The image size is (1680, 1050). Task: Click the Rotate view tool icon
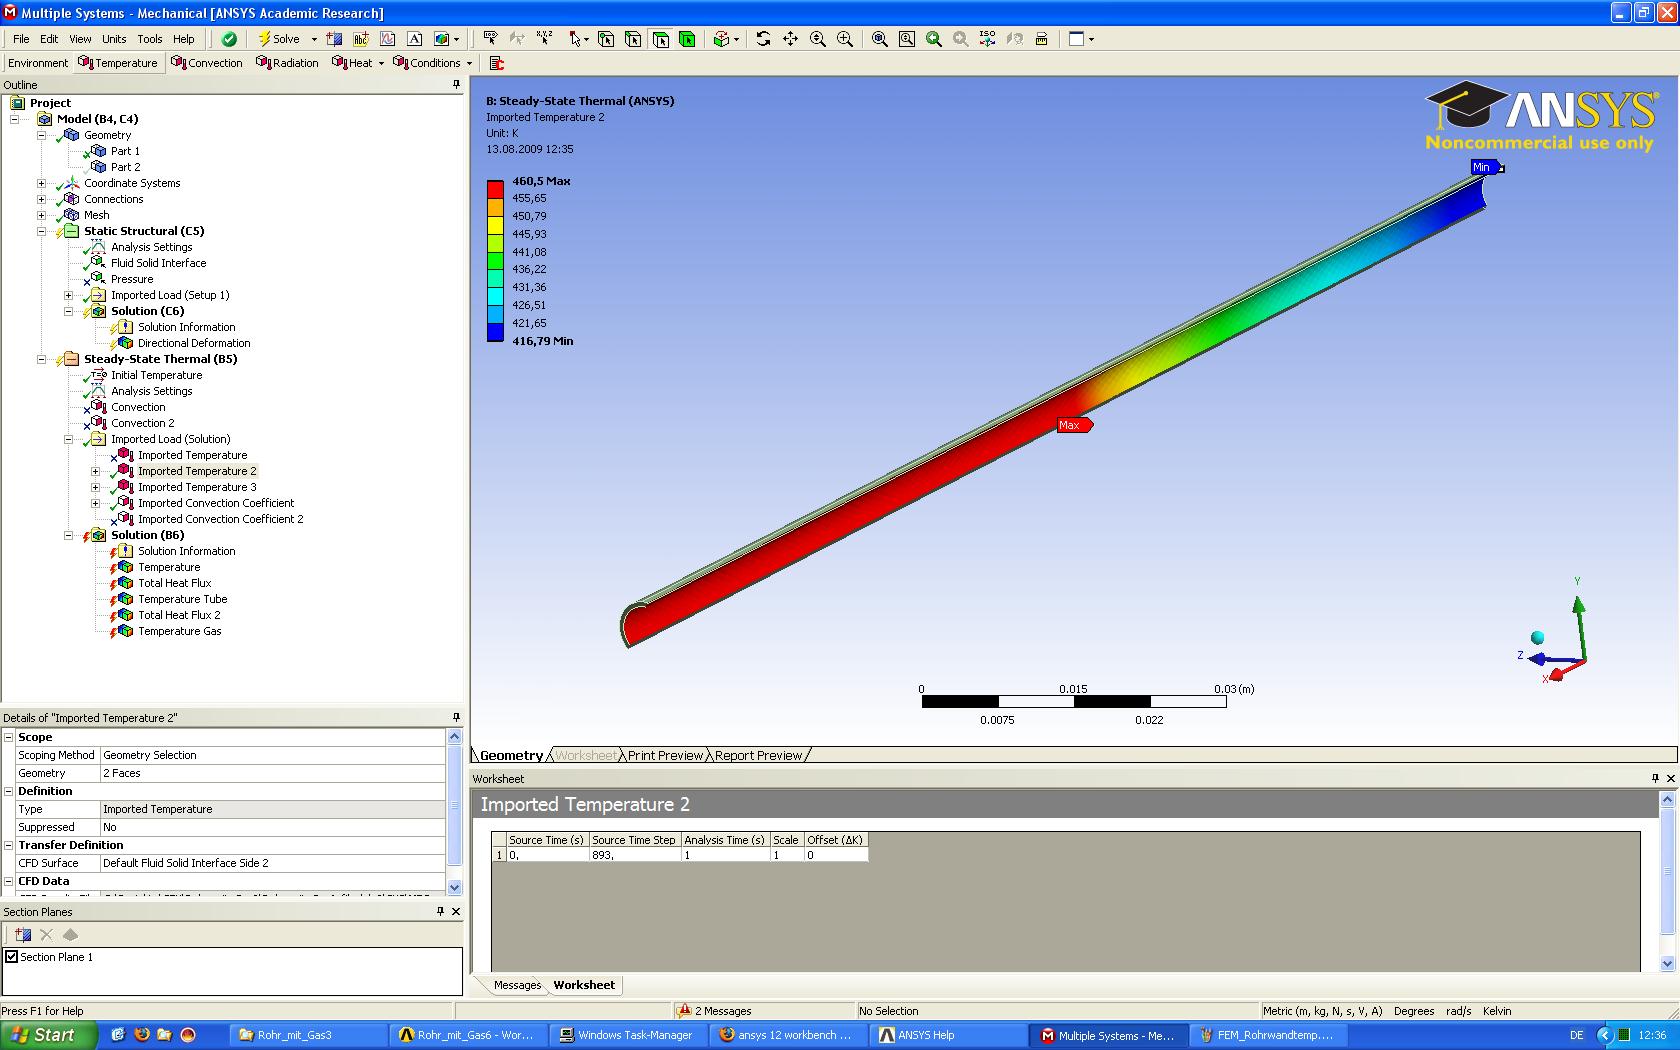[x=763, y=39]
